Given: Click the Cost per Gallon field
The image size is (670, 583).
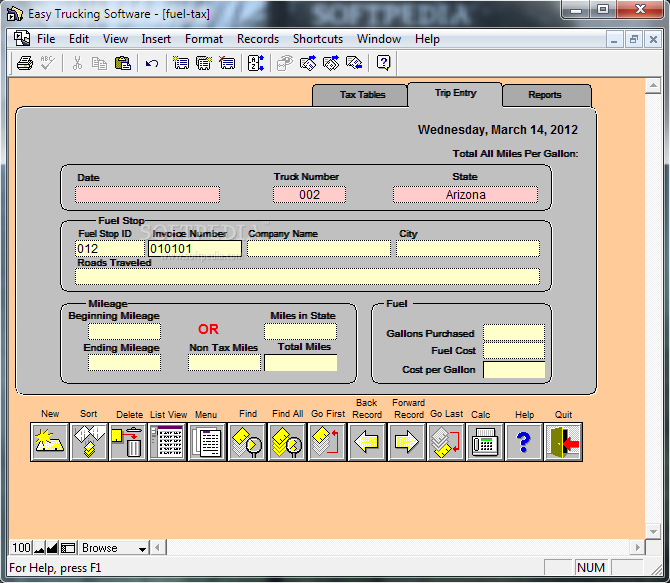Looking at the screenshot, I should point(514,370).
